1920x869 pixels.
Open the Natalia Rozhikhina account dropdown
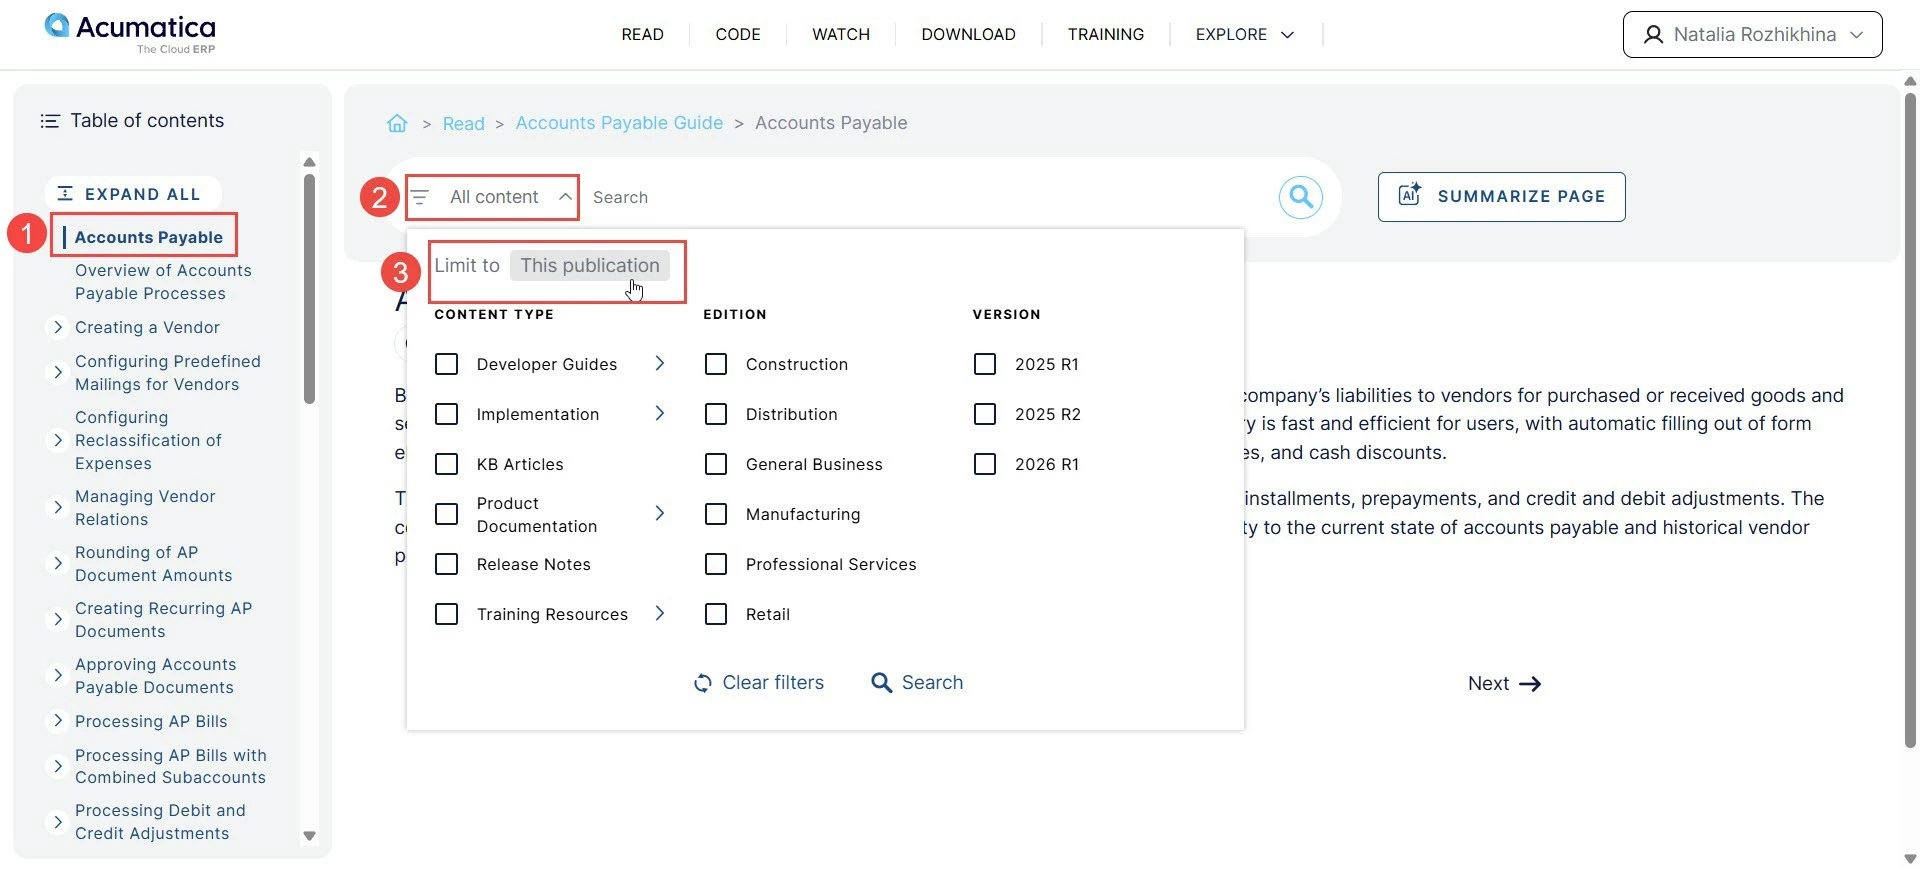point(1752,35)
